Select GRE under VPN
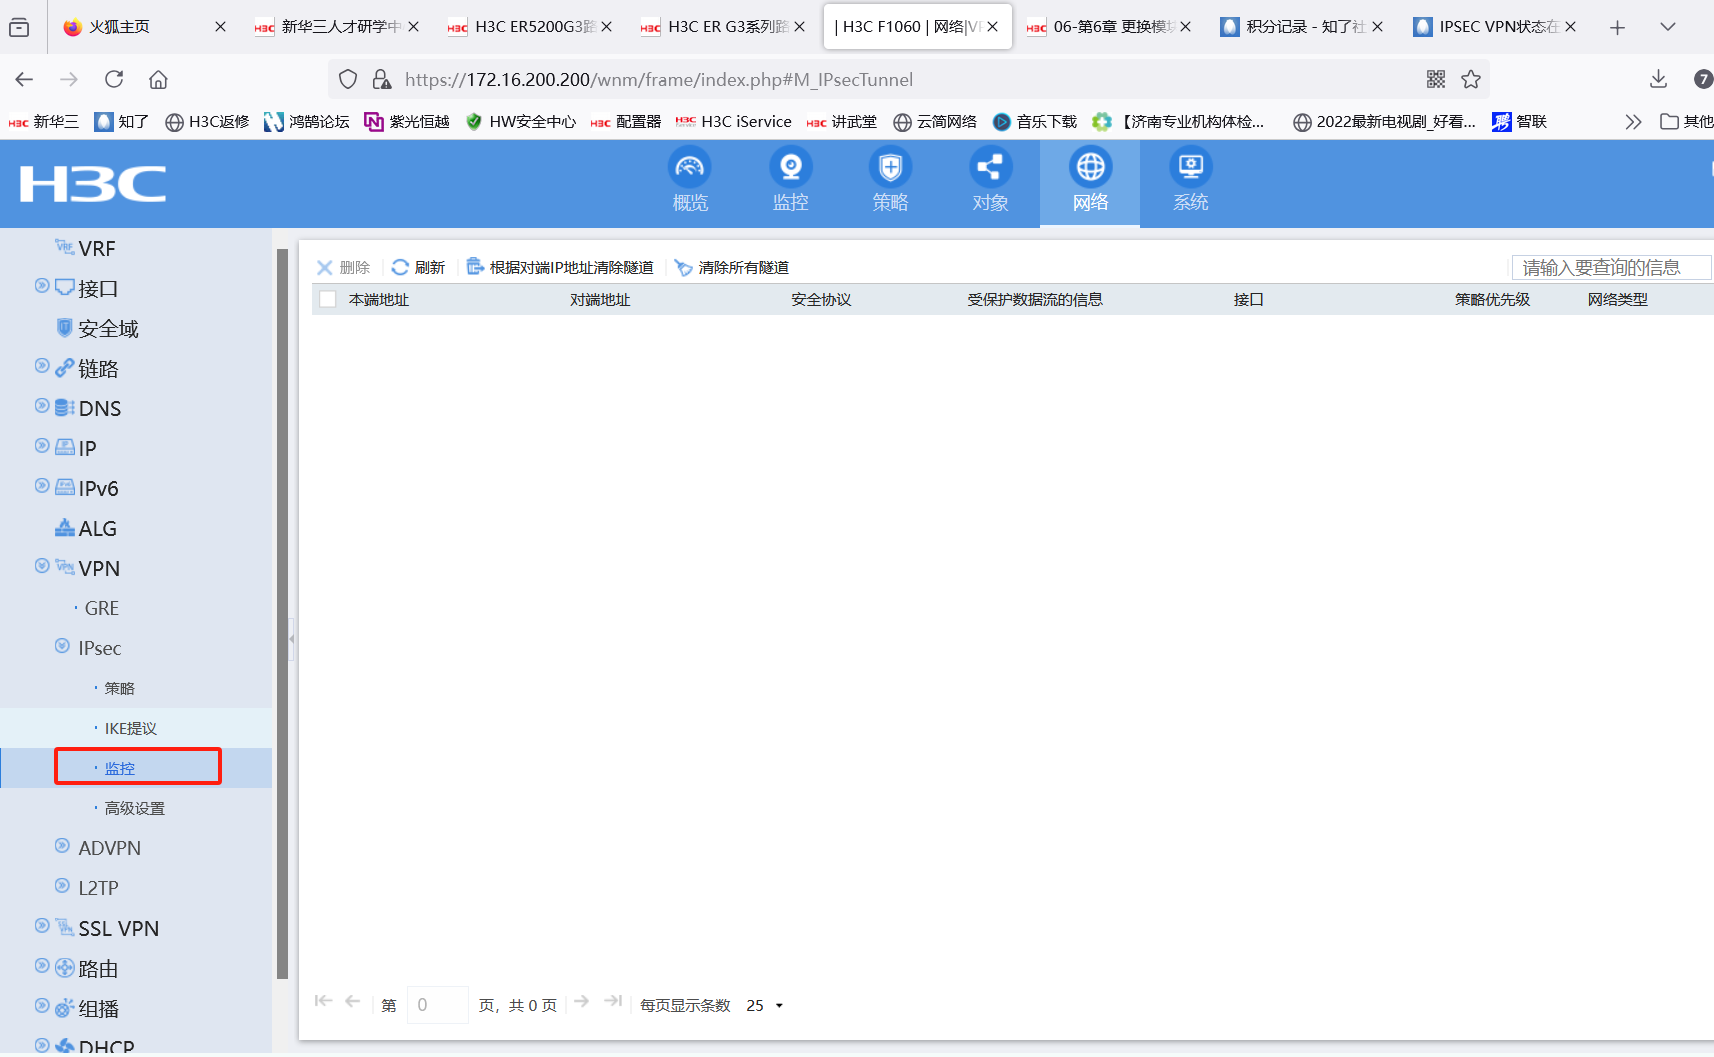The width and height of the screenshot is (1714, 1057). (102, 608)
